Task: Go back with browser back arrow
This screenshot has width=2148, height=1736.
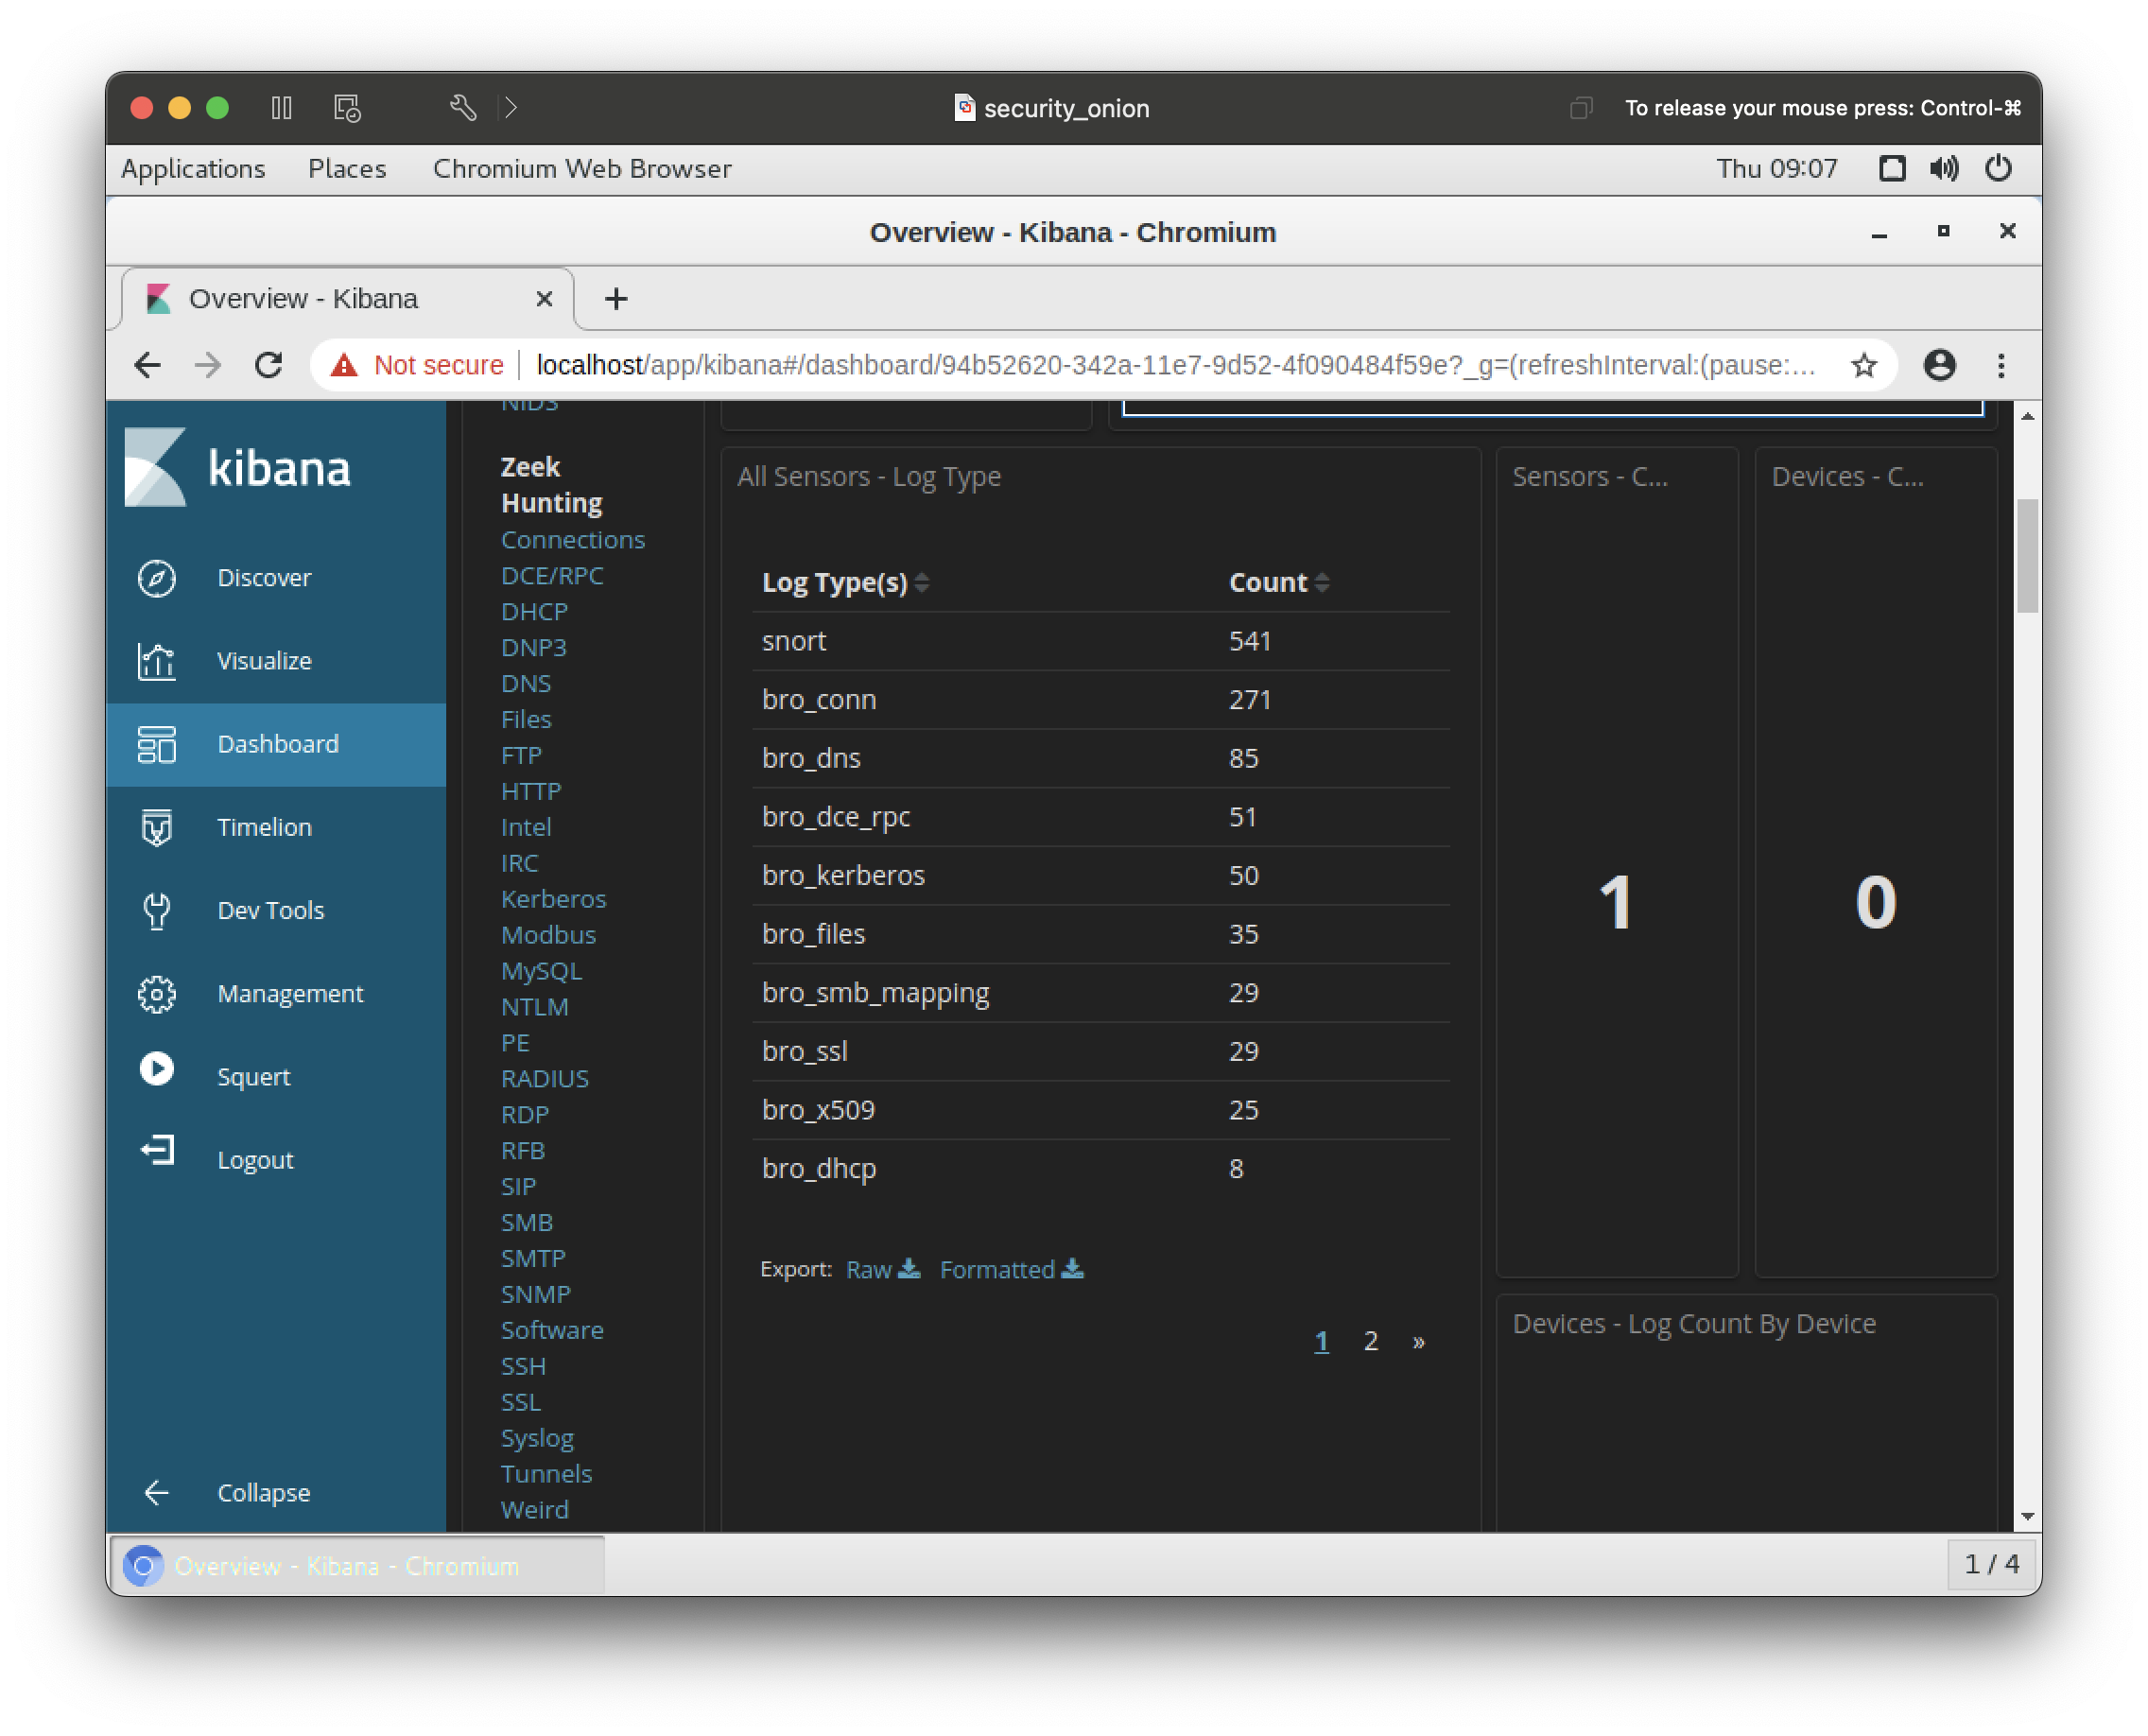Action: (x=147, y=365)
